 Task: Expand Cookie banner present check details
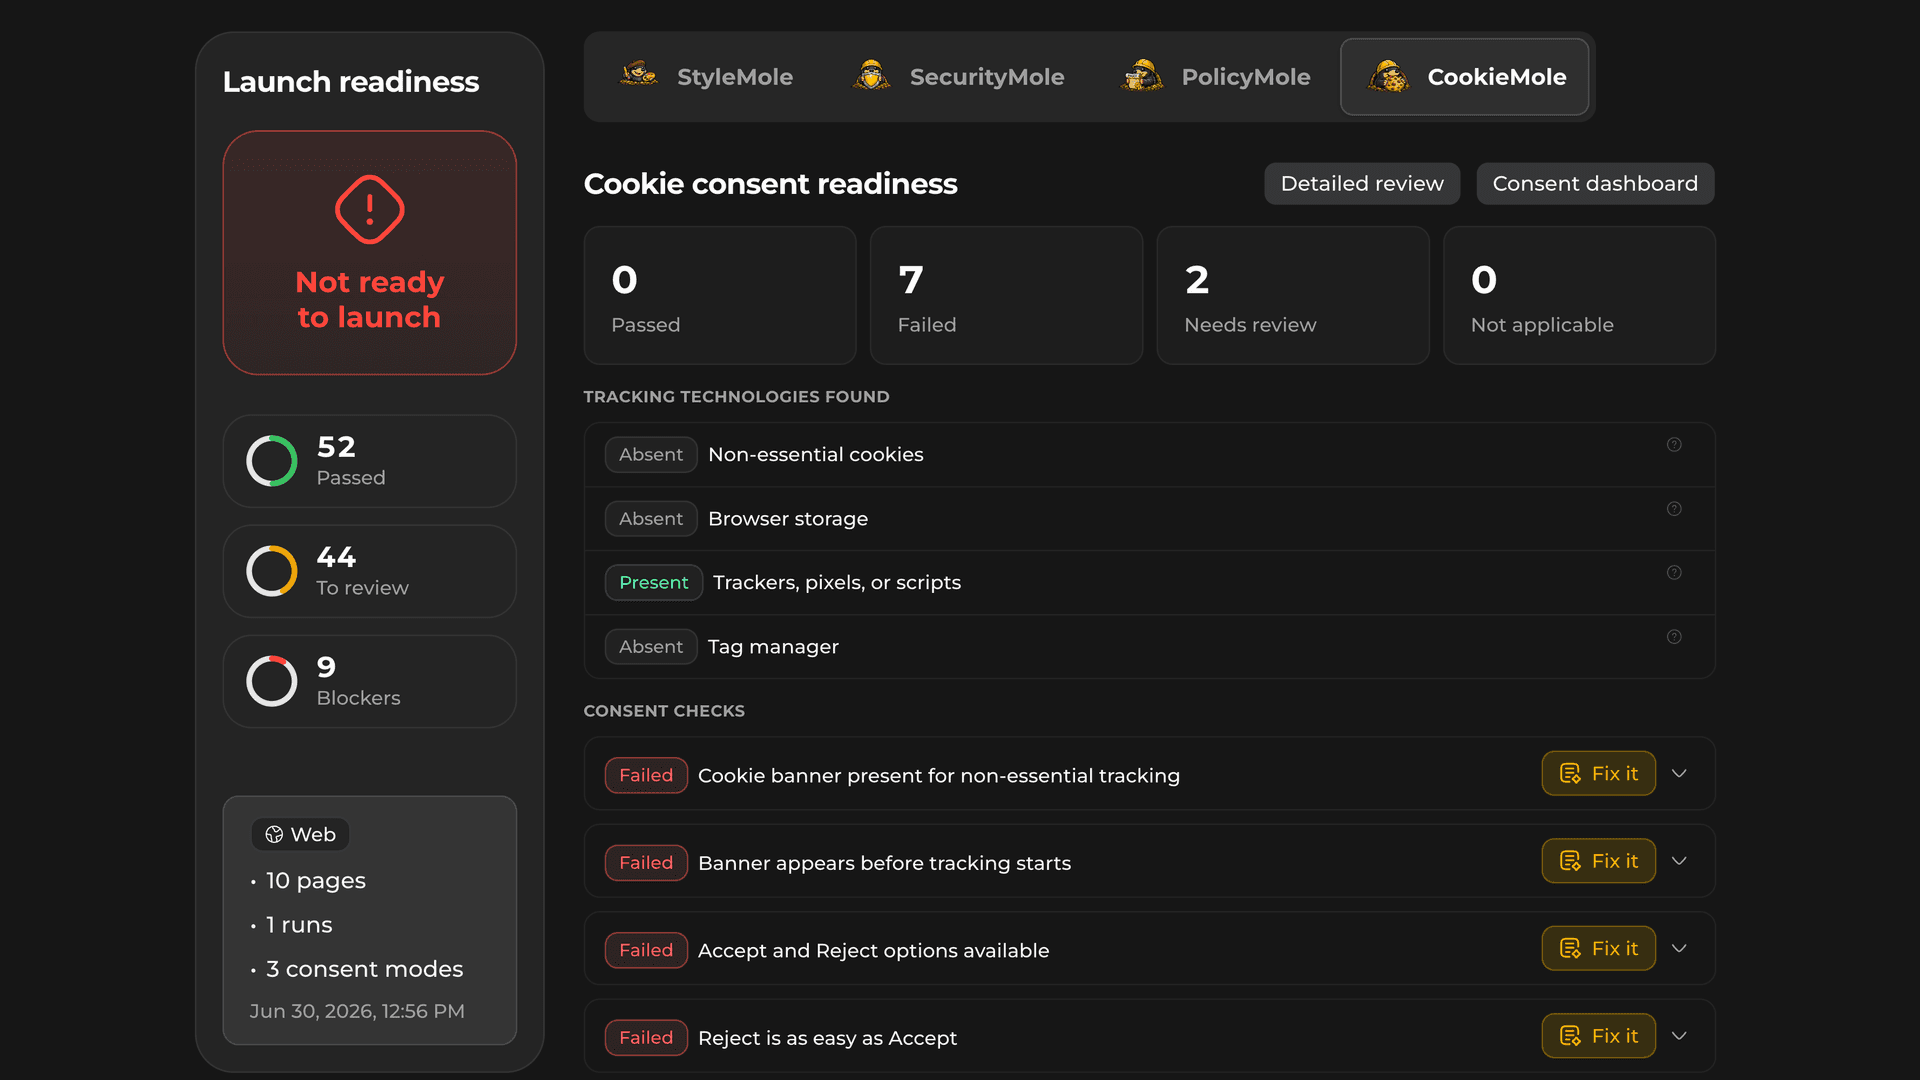tap(1680, 774)
